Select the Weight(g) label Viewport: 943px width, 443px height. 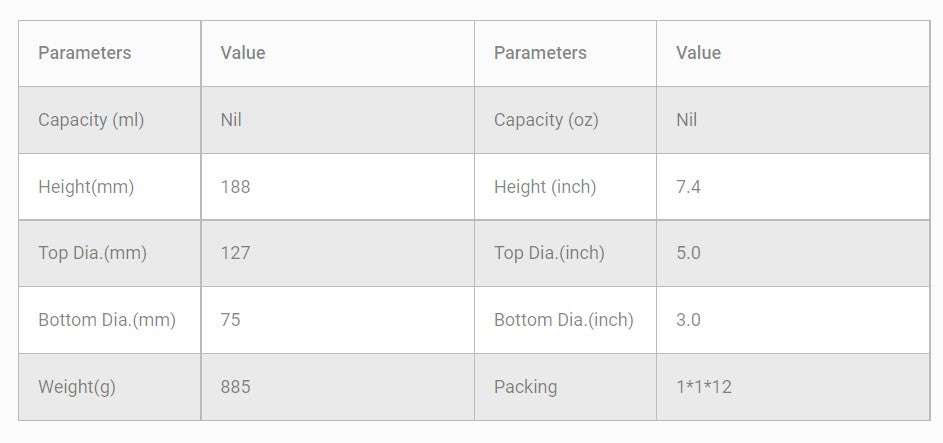tap(77, 387)
